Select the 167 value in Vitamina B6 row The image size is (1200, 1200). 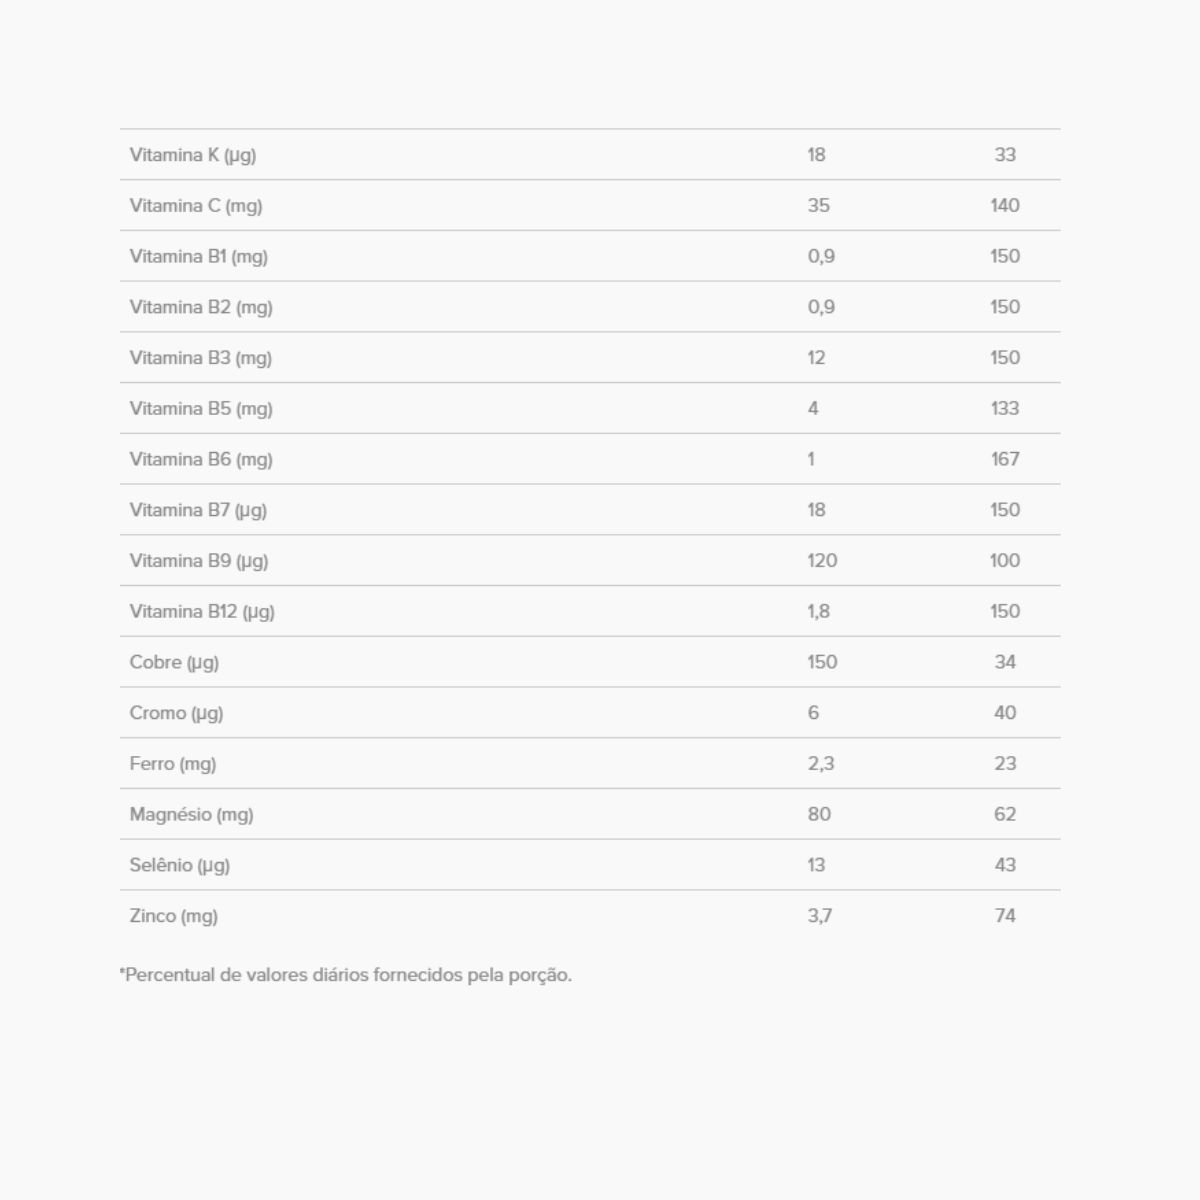point(1005,460)
